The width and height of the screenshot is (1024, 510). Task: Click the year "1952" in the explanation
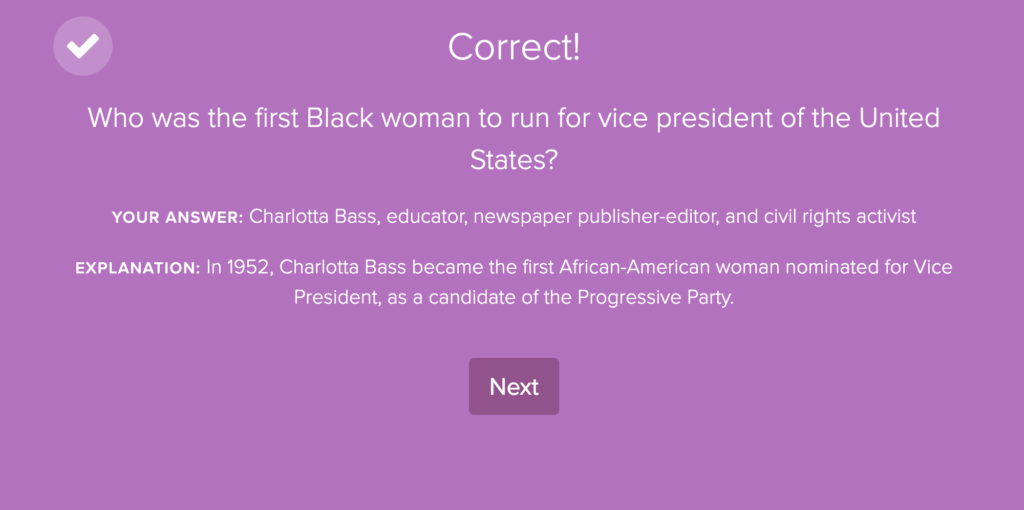coord(248,267)
